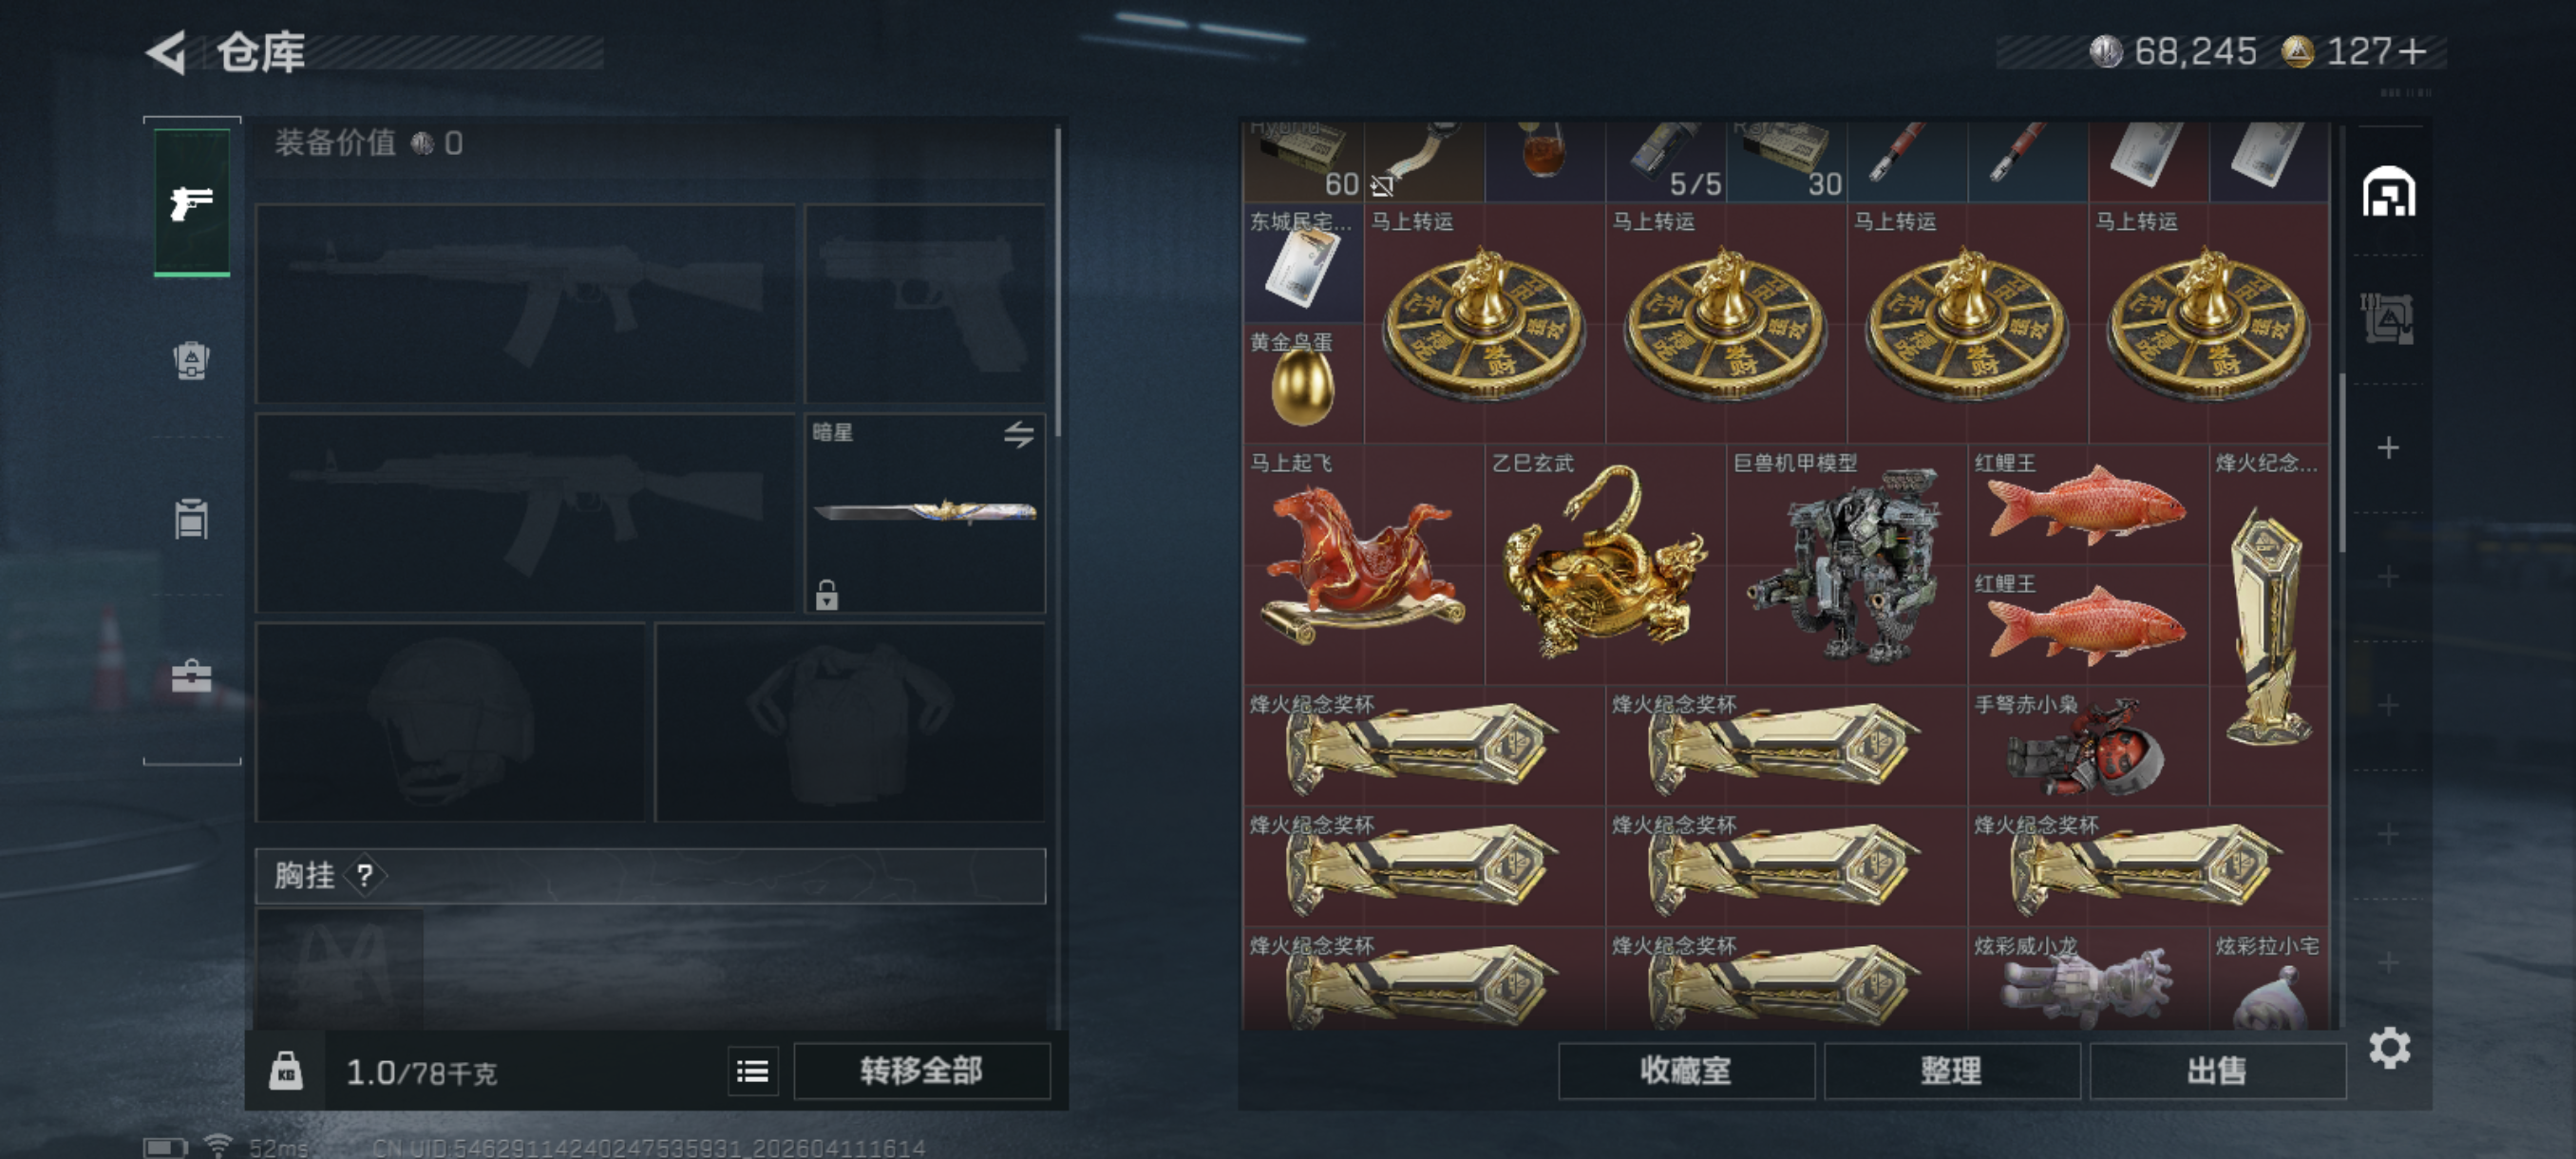The image size is (2576, 1159).
Task: Click the 转移全部 button
Action: [921, 1071]
